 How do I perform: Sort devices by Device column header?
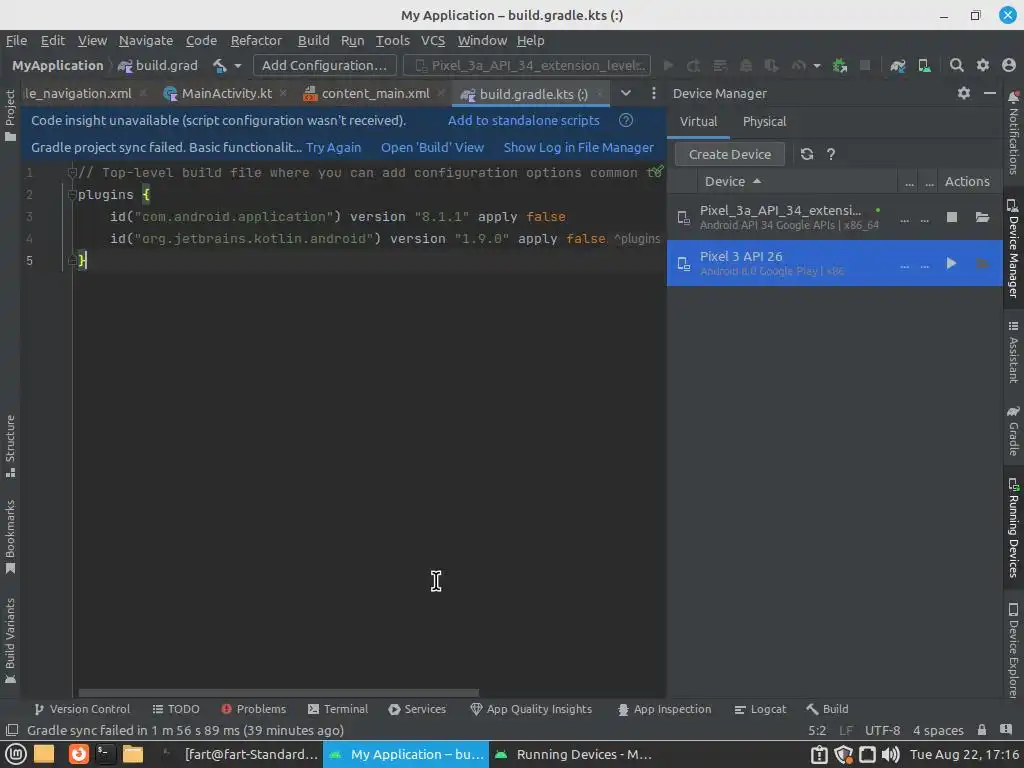click(733, 182)
